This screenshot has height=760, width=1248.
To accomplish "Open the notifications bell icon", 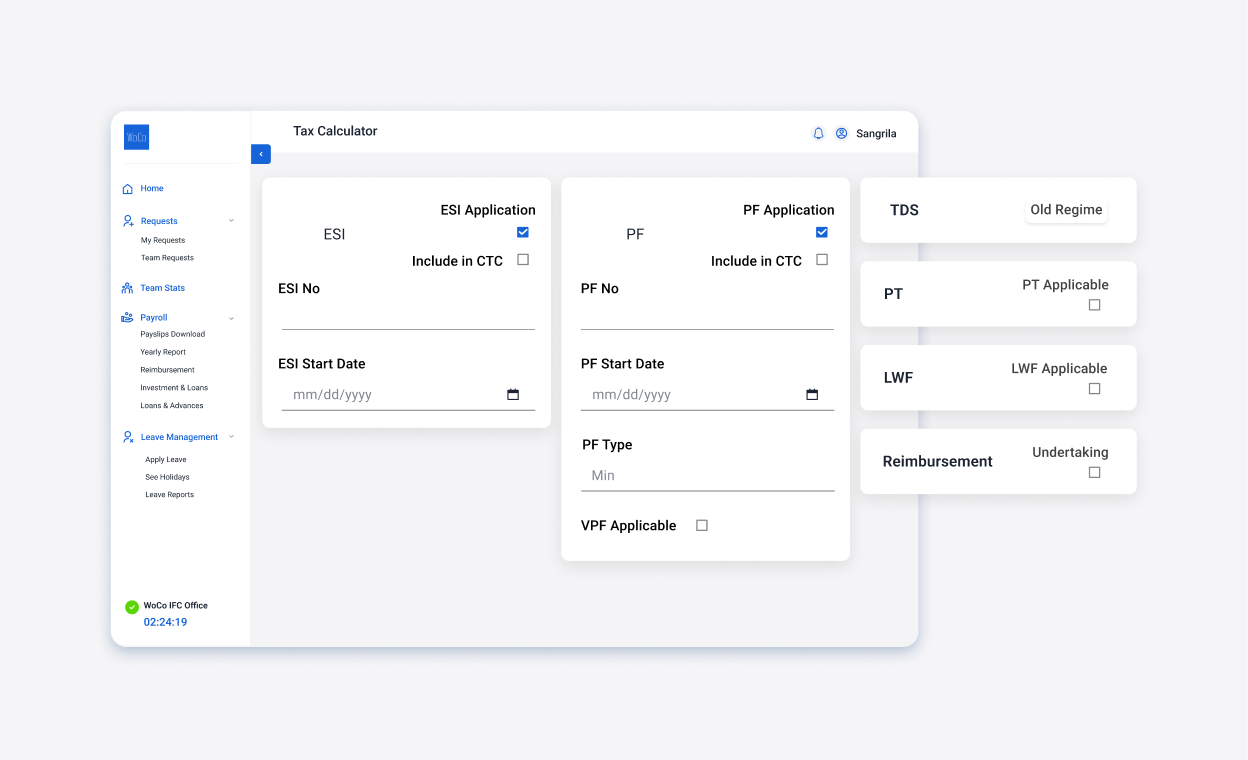I will [x=818, y=133].
